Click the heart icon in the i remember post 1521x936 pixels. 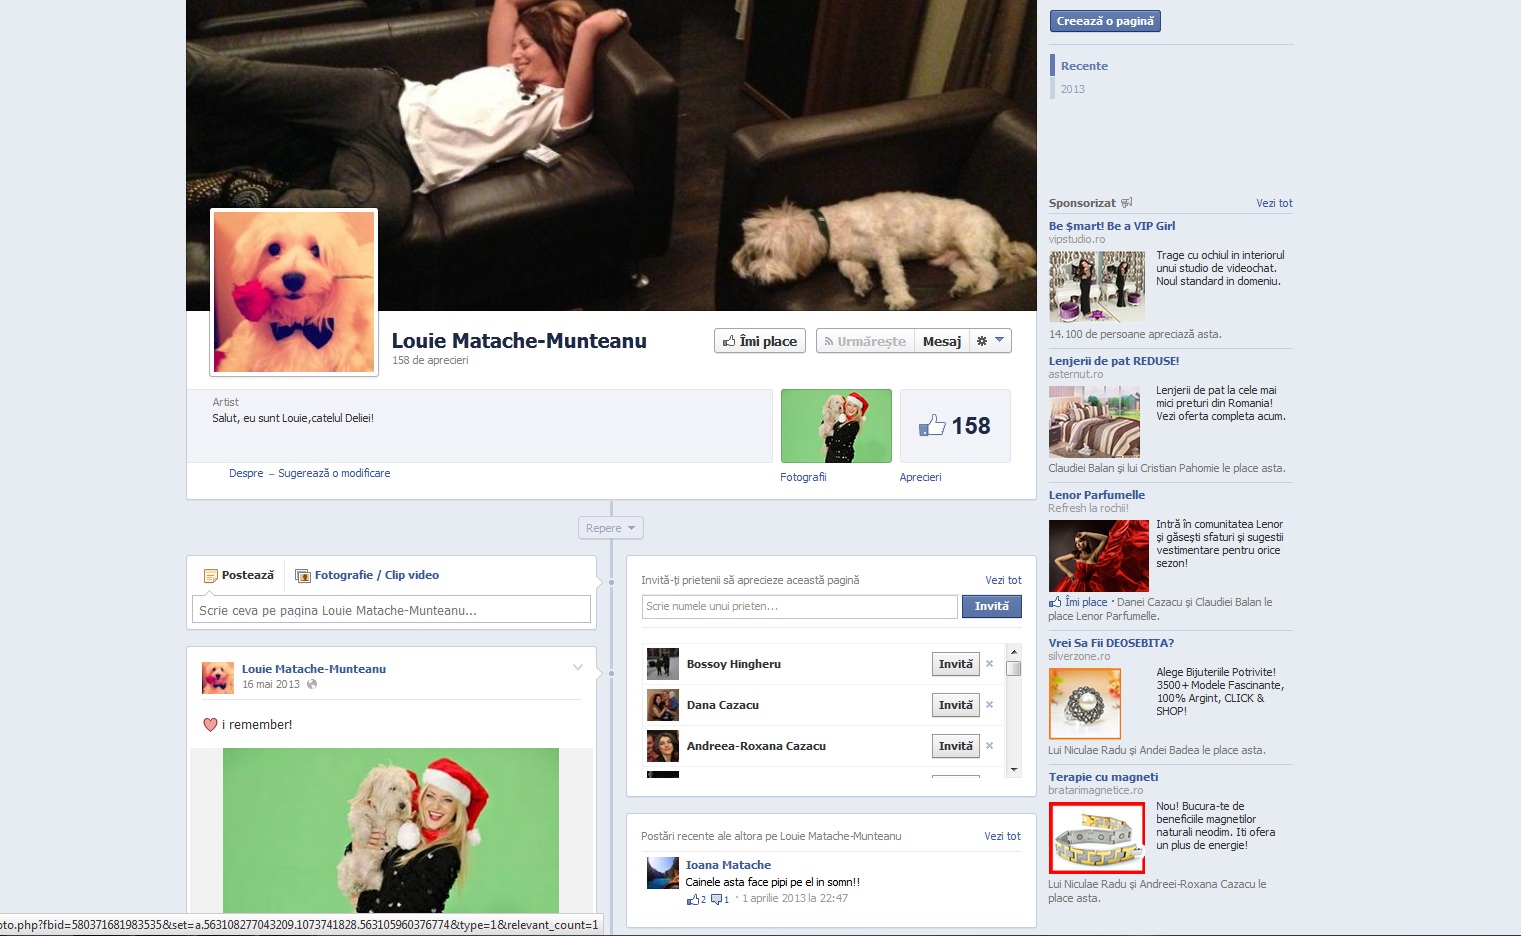pyautogui.click(x=212, y=724)
